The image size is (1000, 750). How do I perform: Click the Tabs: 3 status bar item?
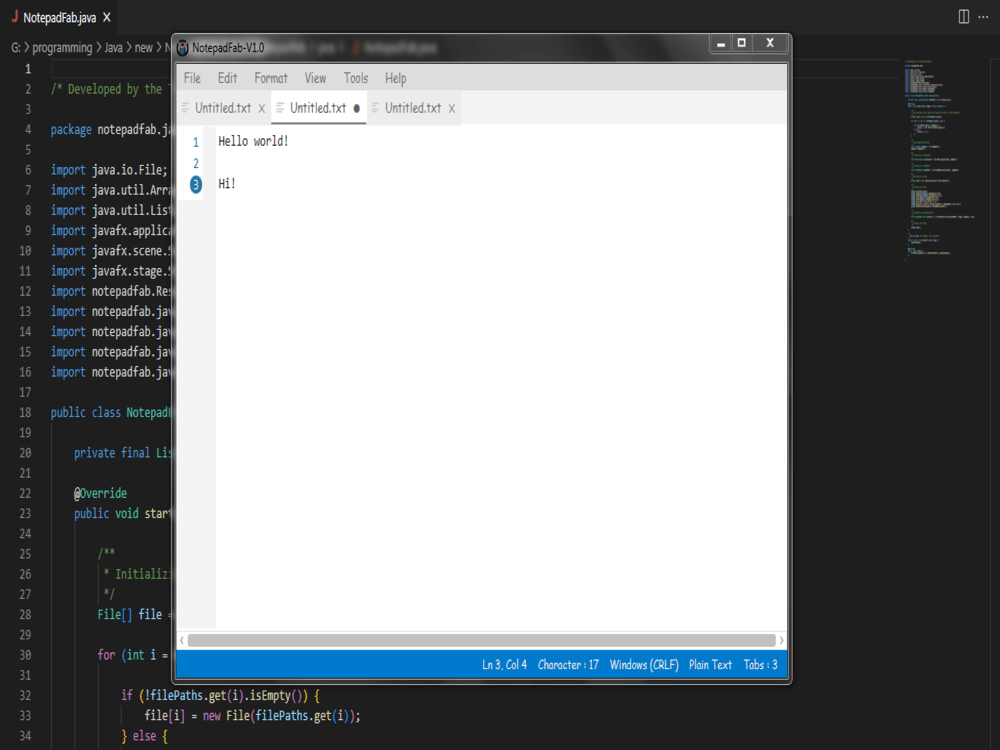pos(760,664)
